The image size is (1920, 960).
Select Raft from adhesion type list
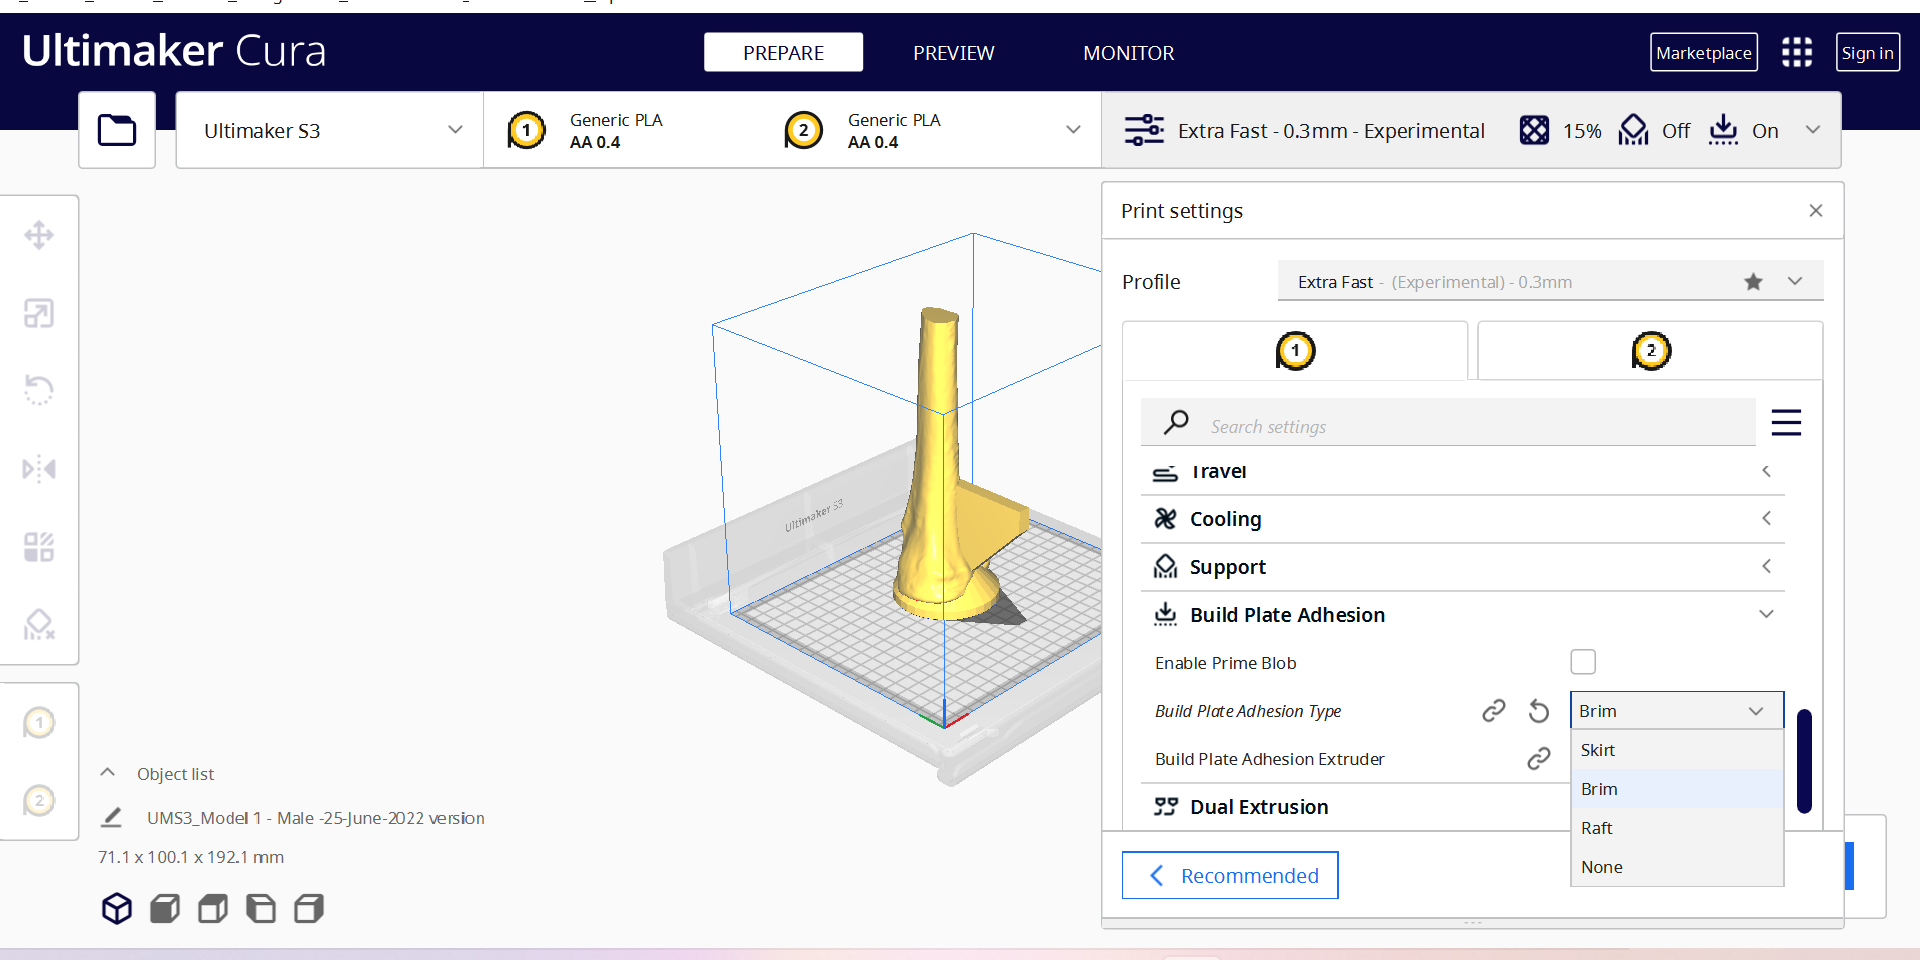[1597, 828]
